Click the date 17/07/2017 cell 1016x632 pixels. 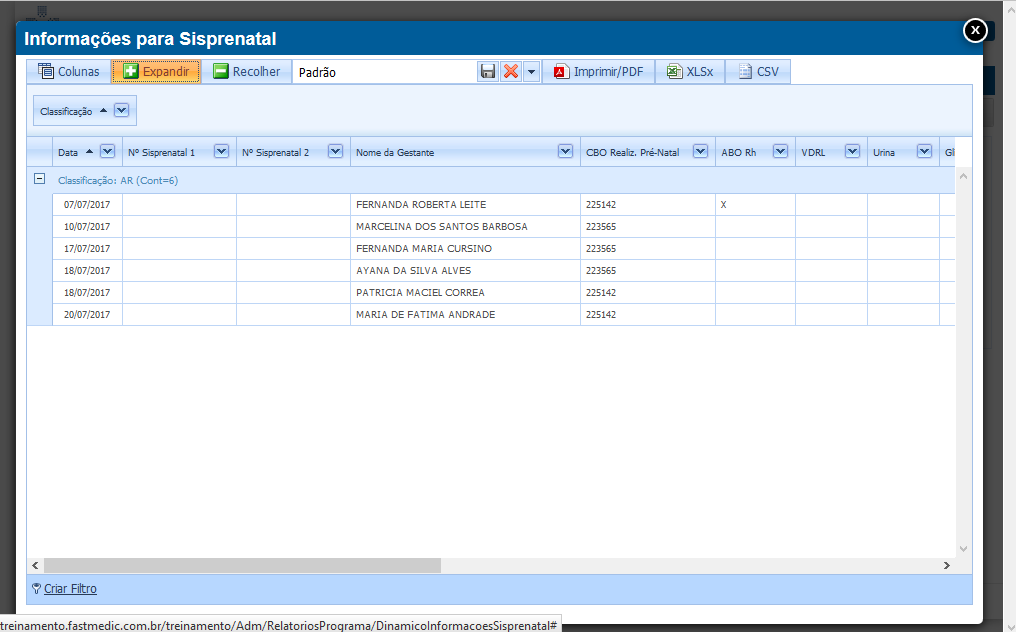(x=87, y=248)
